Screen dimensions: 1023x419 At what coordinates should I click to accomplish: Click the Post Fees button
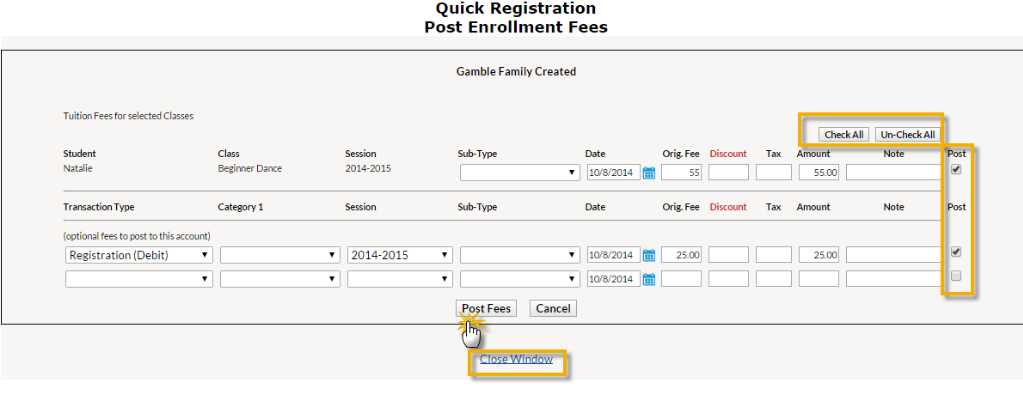point(486,308)
